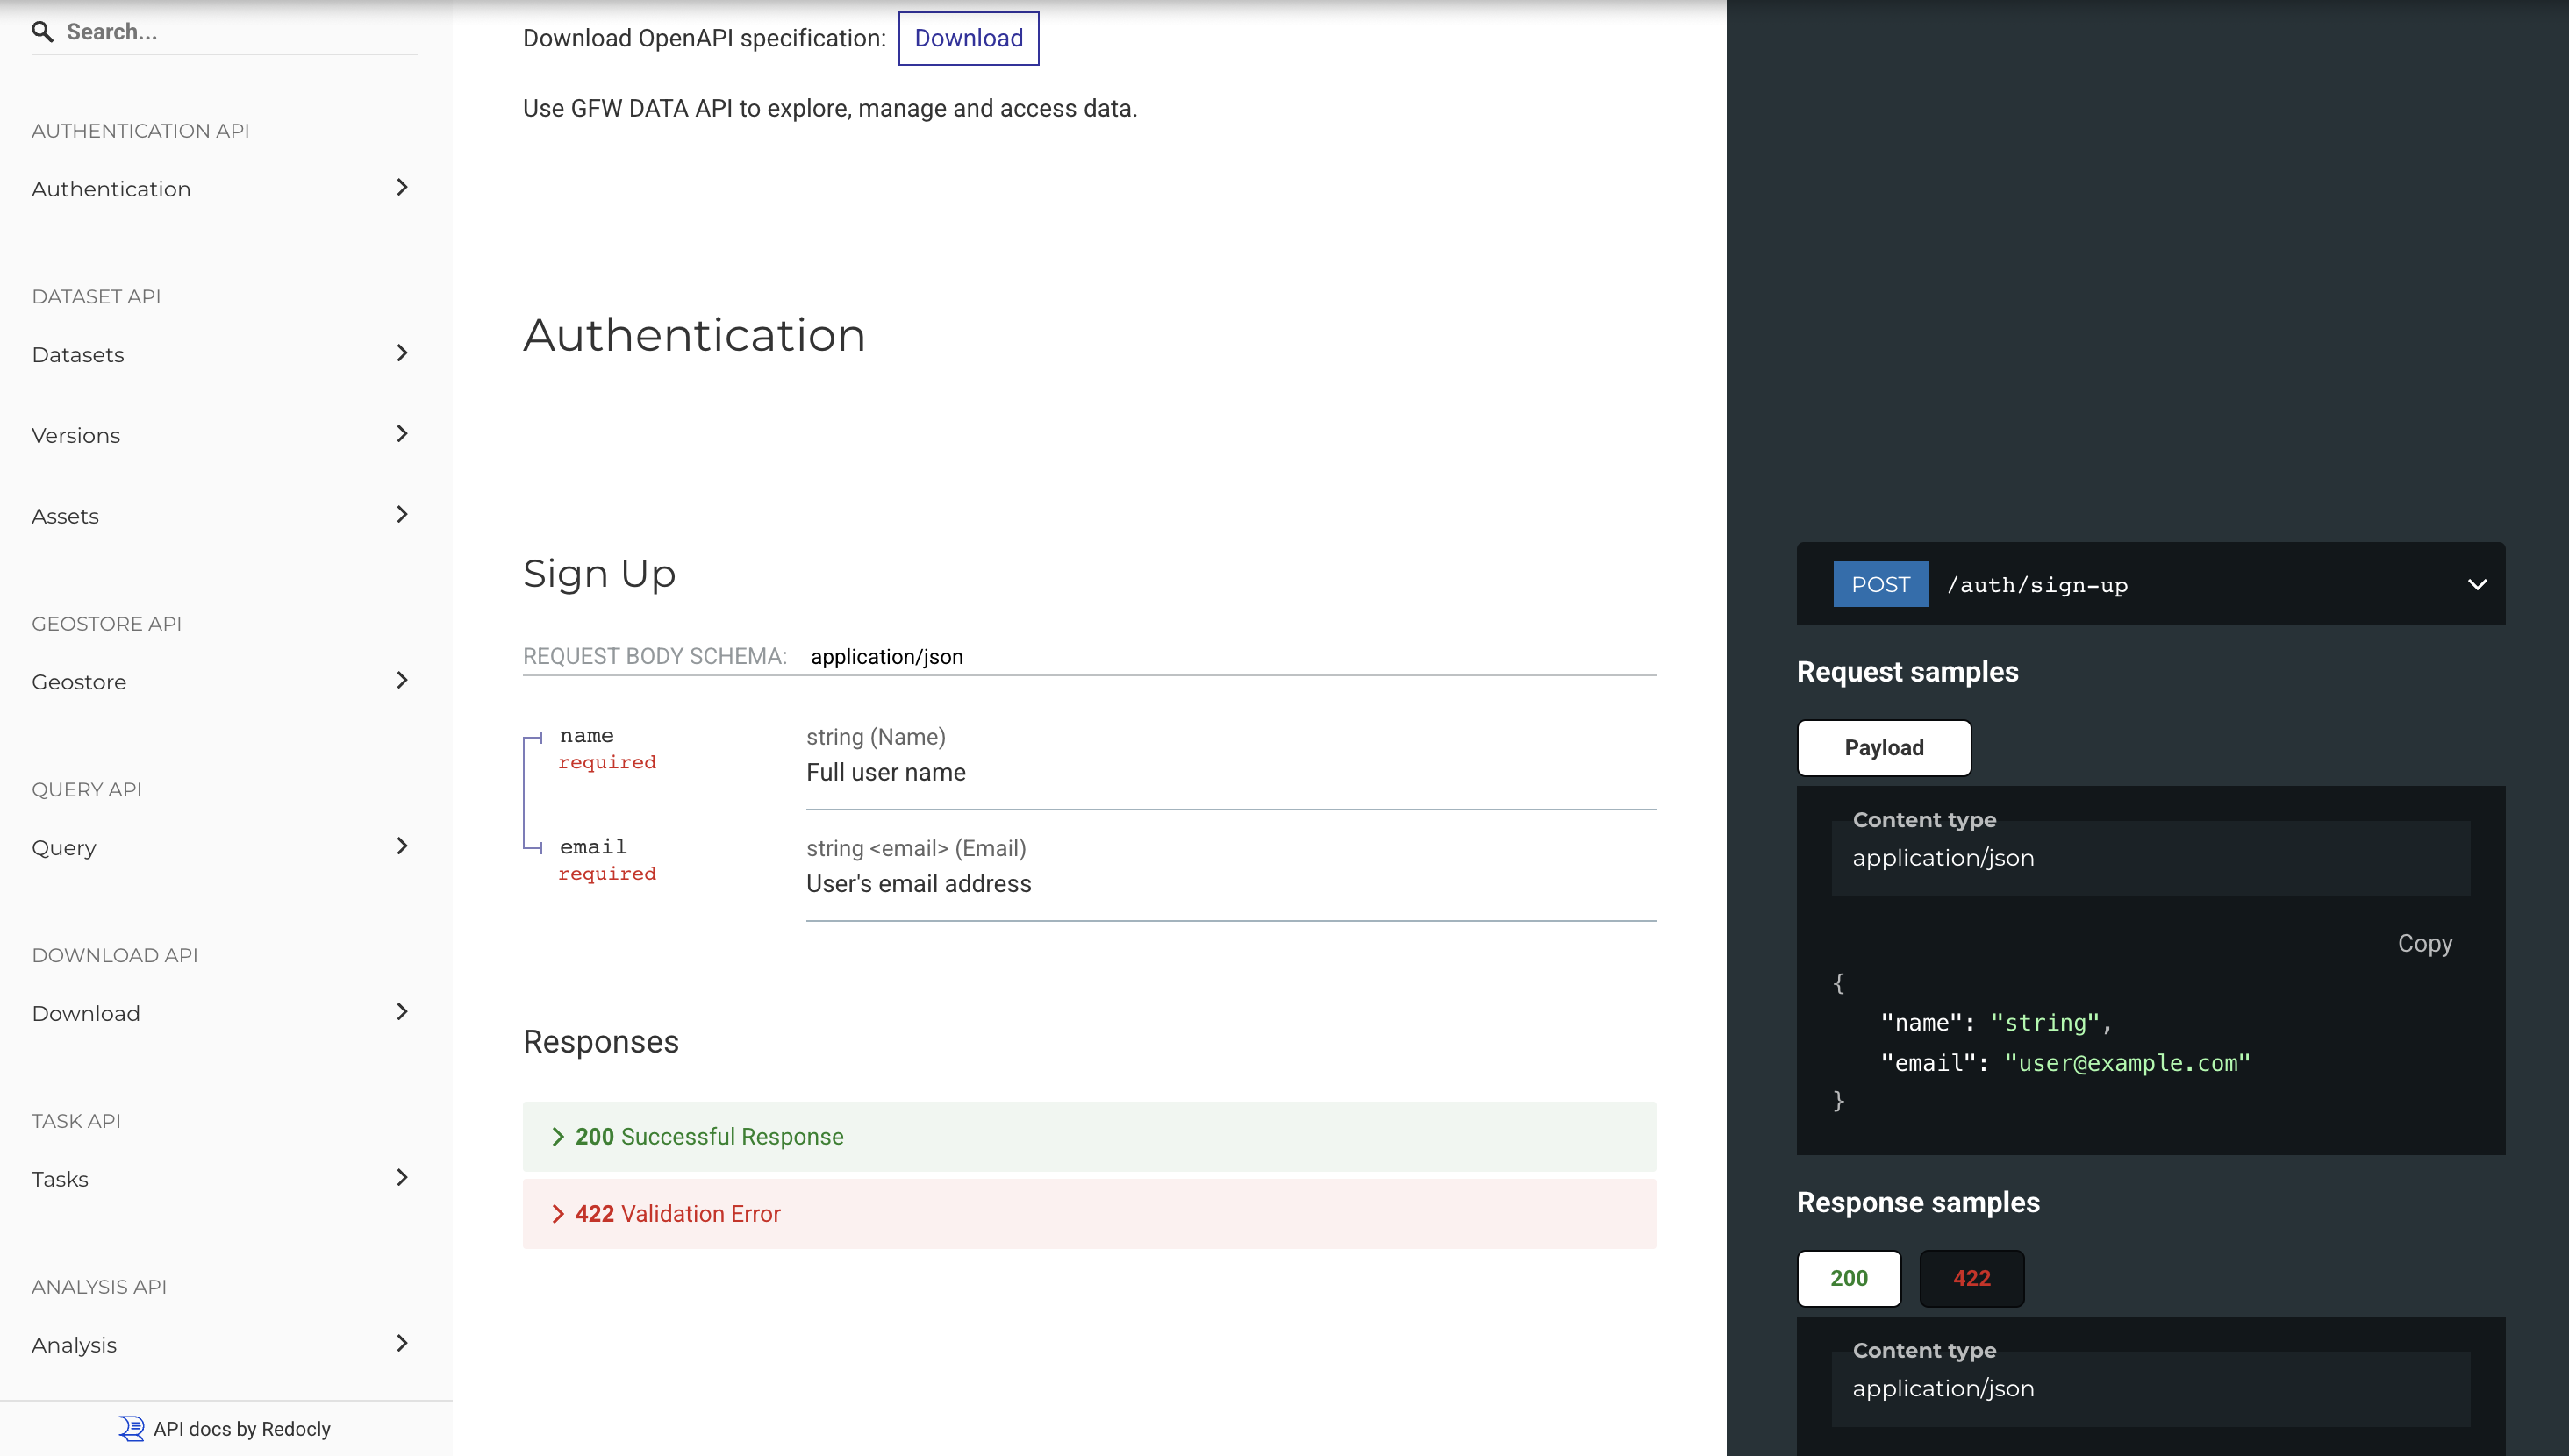Image resolution: width=2569 pixels, height=1456 pixels.
Task: Click arrow beside Query item
Action: tap(402, 847)
